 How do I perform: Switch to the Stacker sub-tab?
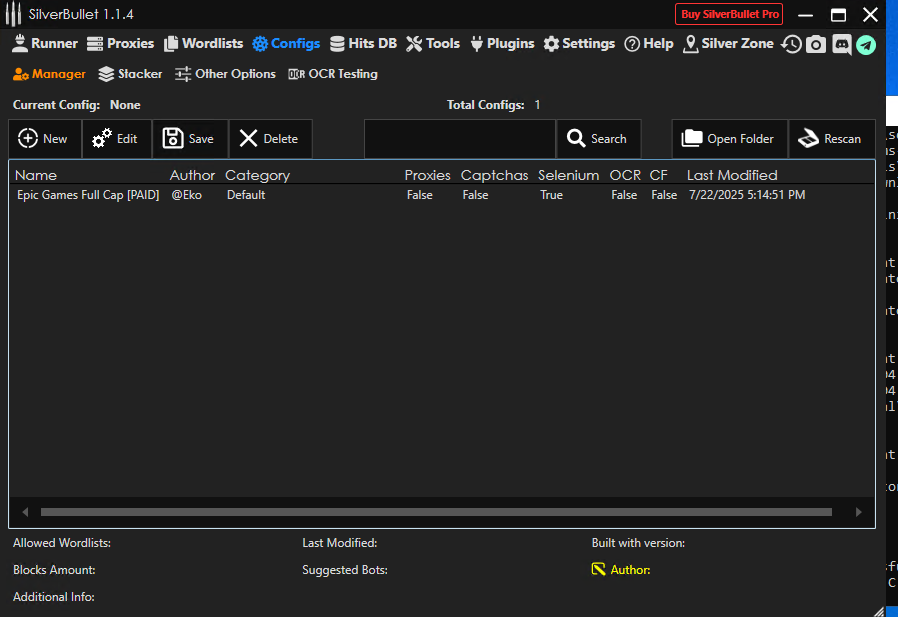pos(130,74)
